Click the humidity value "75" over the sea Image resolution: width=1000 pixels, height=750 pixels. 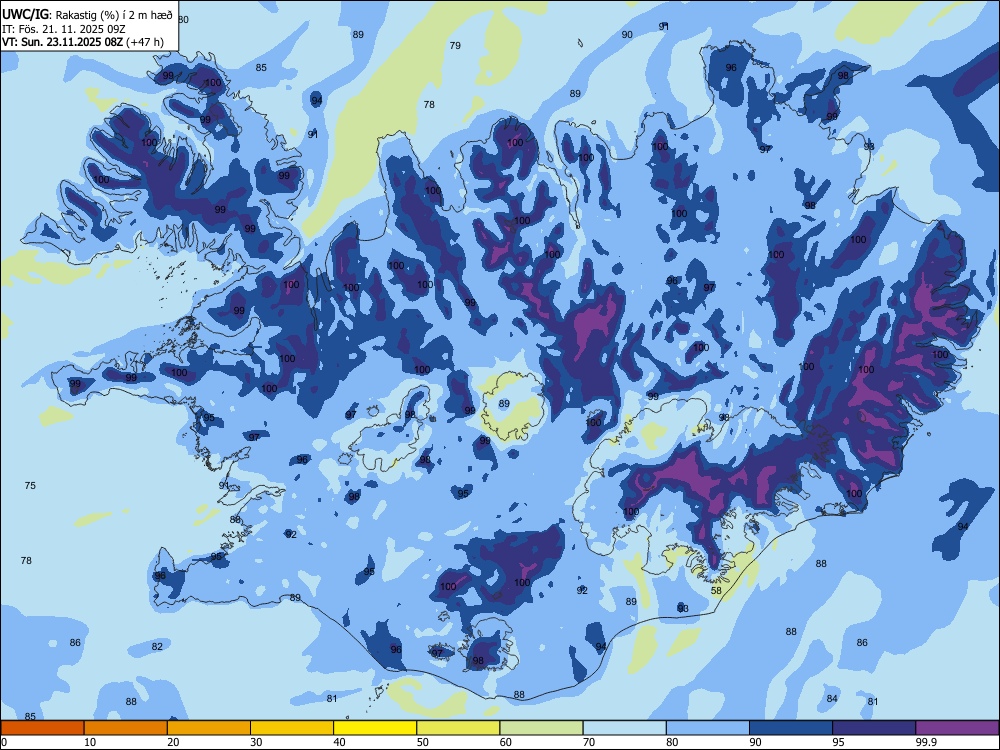pos(30,485)
